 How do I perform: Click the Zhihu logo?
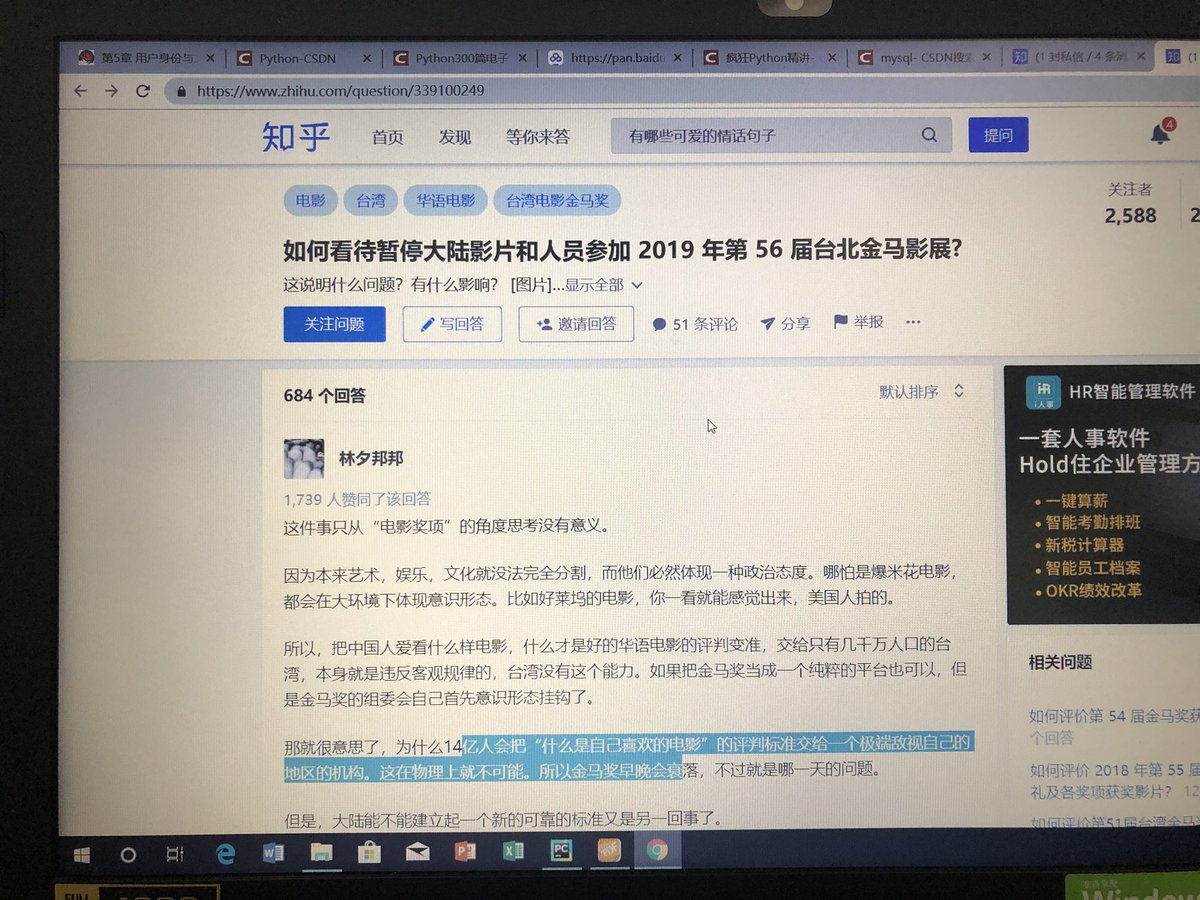point(295,136)
